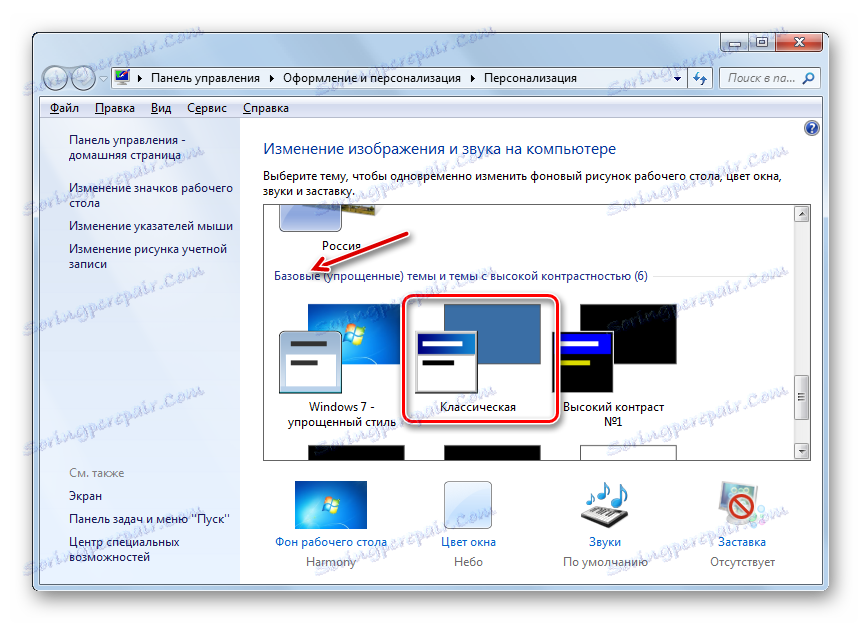The width and height of the screenshot is (862, 624).
Task: Open the Sounds (Звуки) icon
Action: 604,505
